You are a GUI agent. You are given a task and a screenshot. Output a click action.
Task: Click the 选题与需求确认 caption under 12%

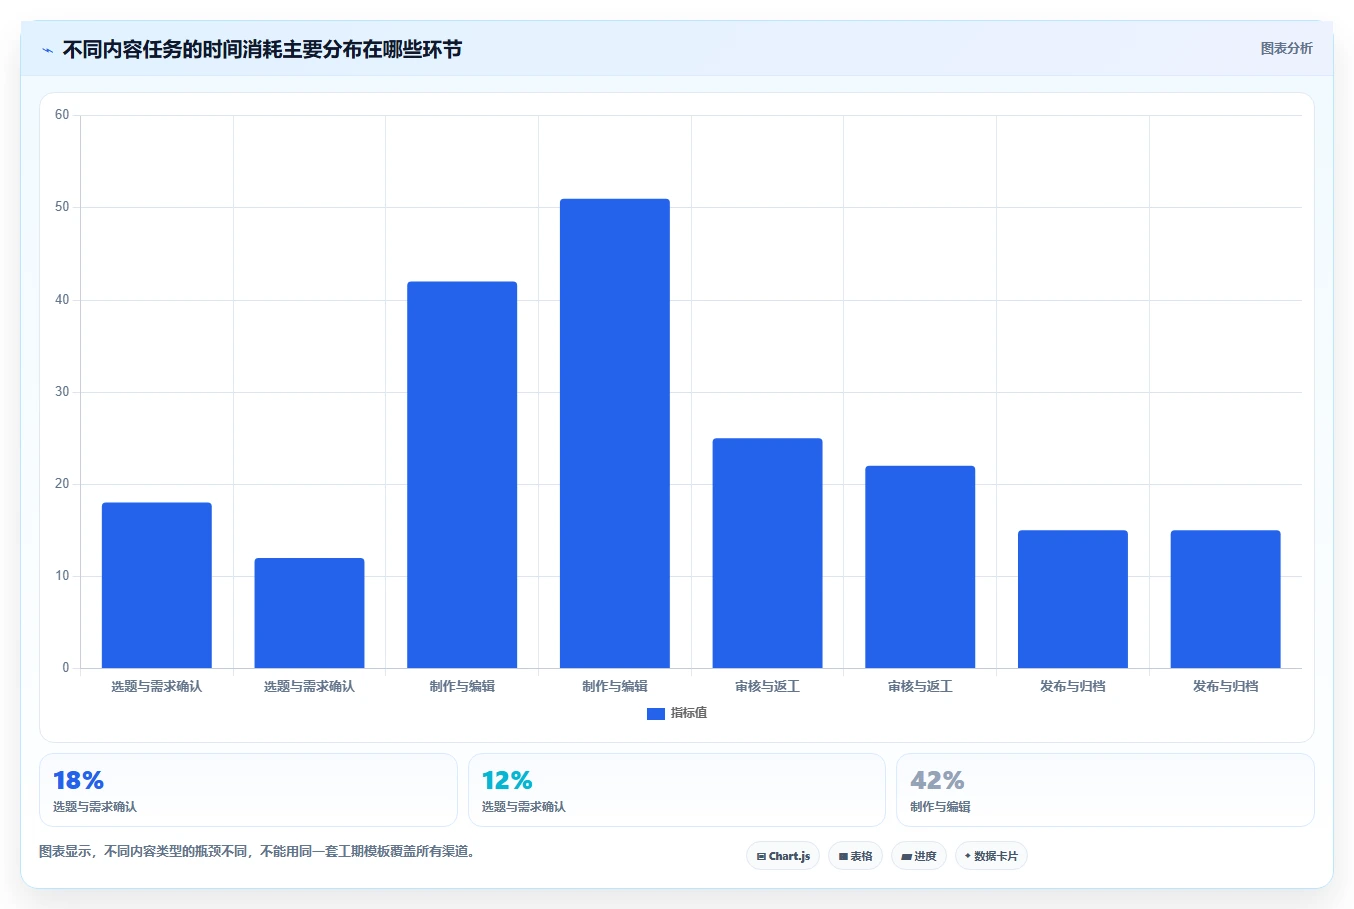[x=523, y=807]
